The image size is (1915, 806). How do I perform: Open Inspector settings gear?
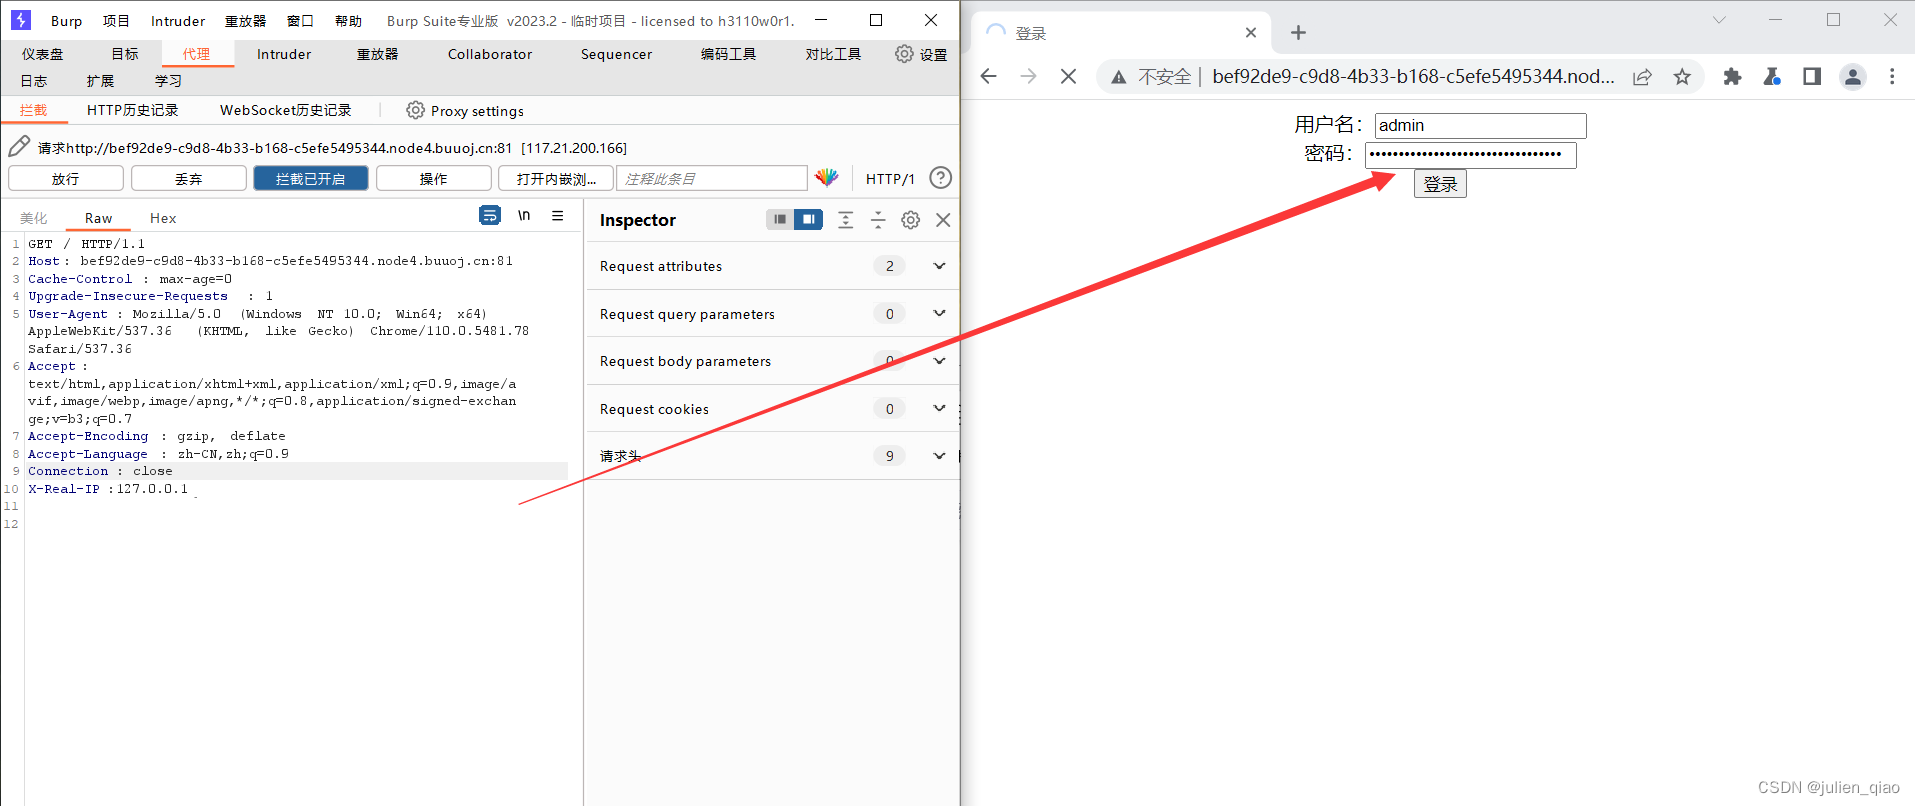910,220
